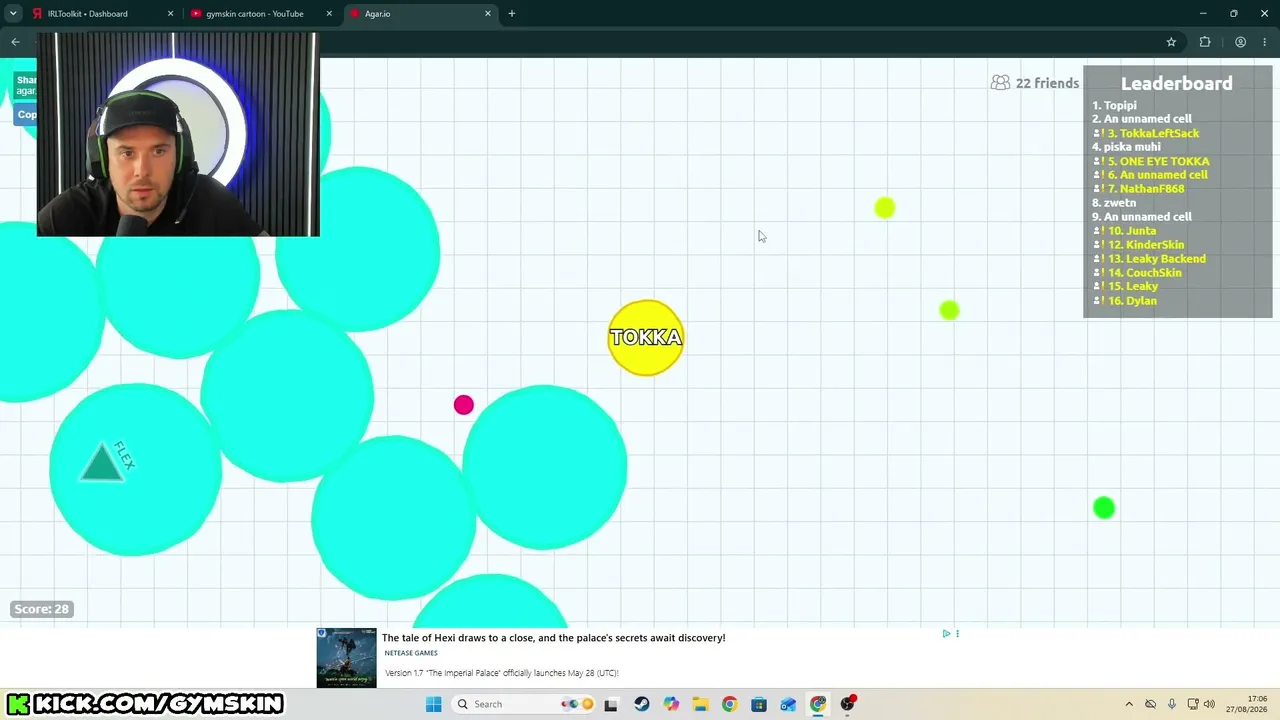Viewport: 1280px width, 720px height.
Task: Switch to the active Chrome window in taskbar
Action: [818, 704]
